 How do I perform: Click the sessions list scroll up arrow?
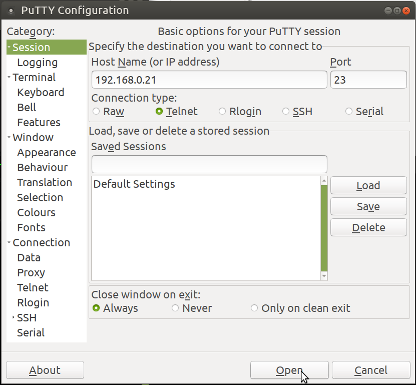click(x=324, y=180)
